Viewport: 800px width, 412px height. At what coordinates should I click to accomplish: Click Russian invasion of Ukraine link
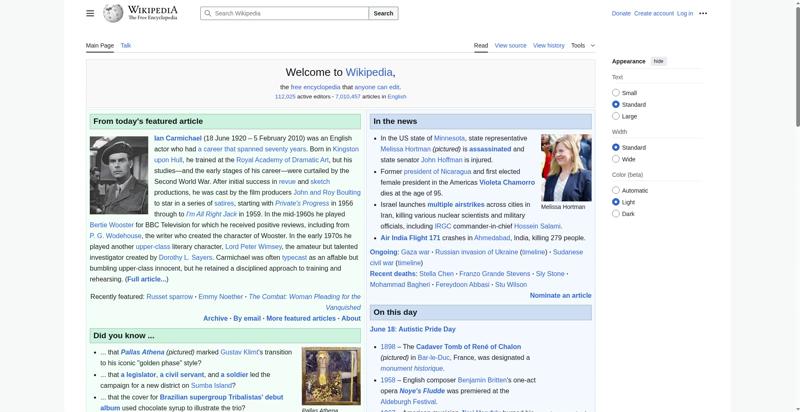click(477, 252)
